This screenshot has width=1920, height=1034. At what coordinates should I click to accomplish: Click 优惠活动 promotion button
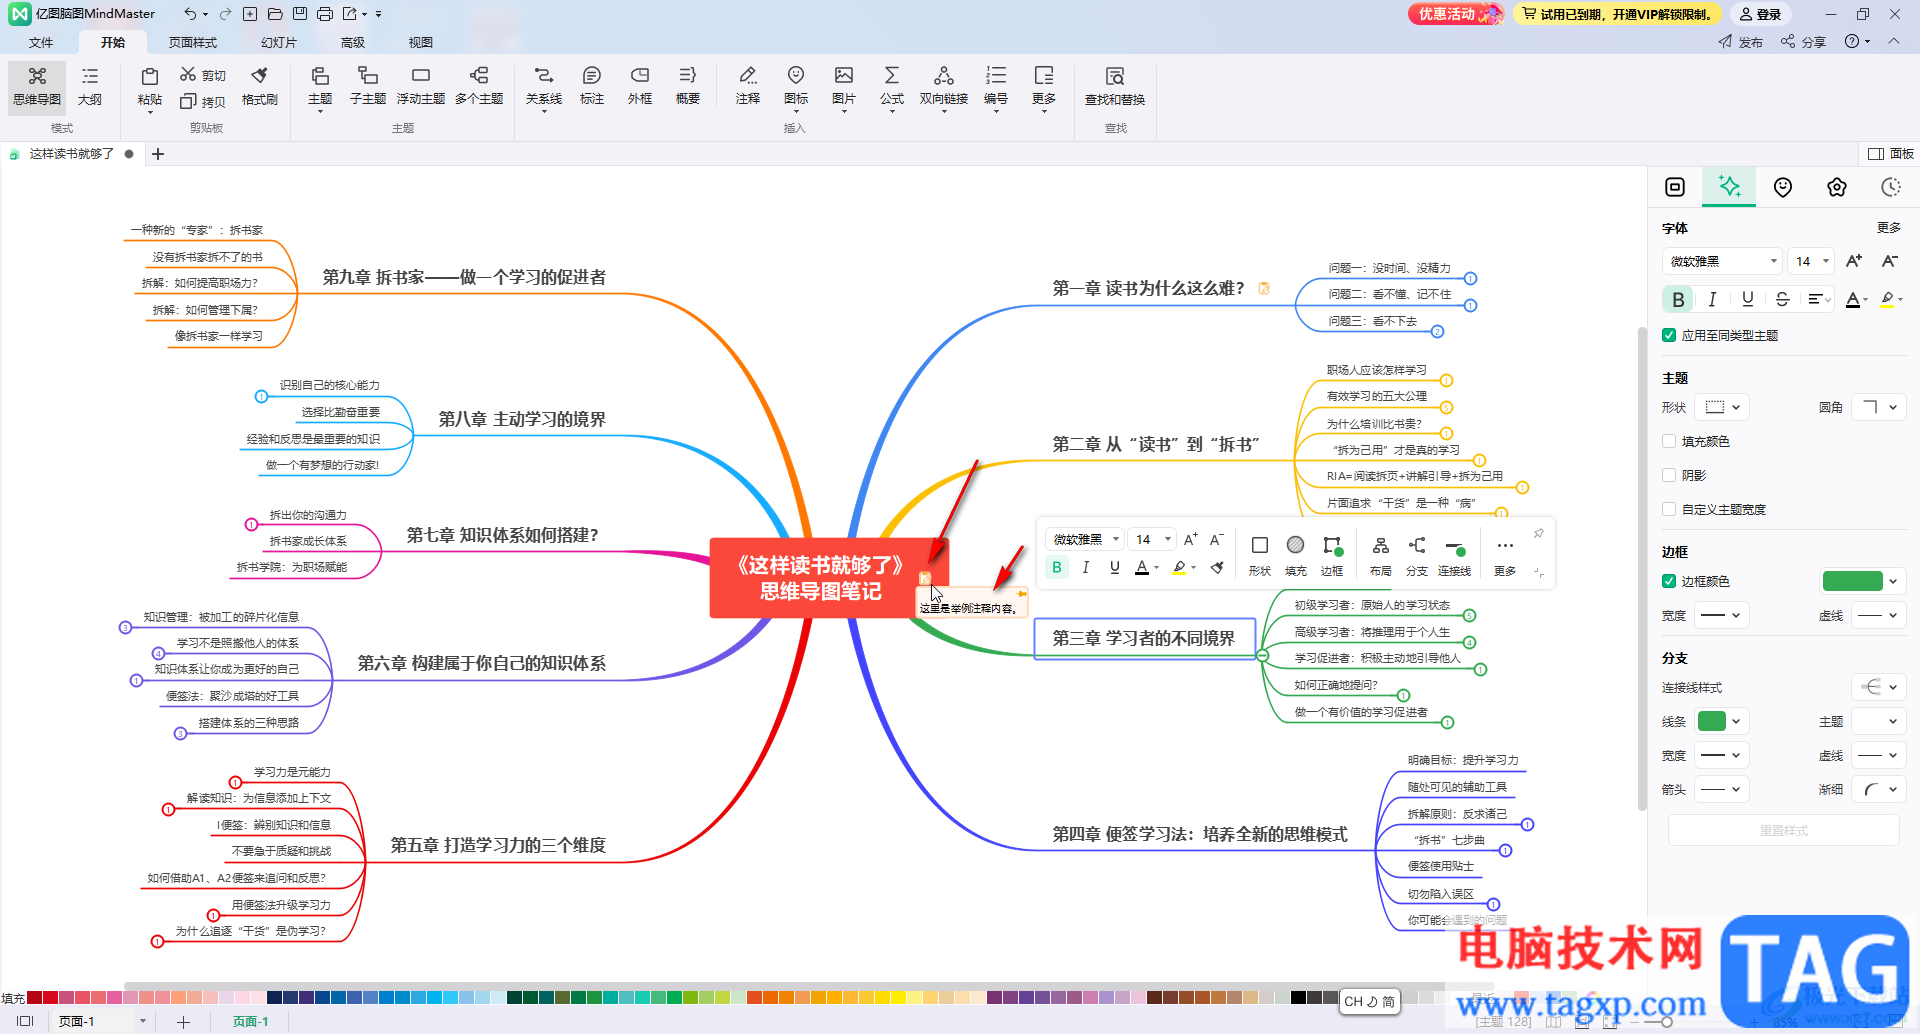(x=1455, y=14)
